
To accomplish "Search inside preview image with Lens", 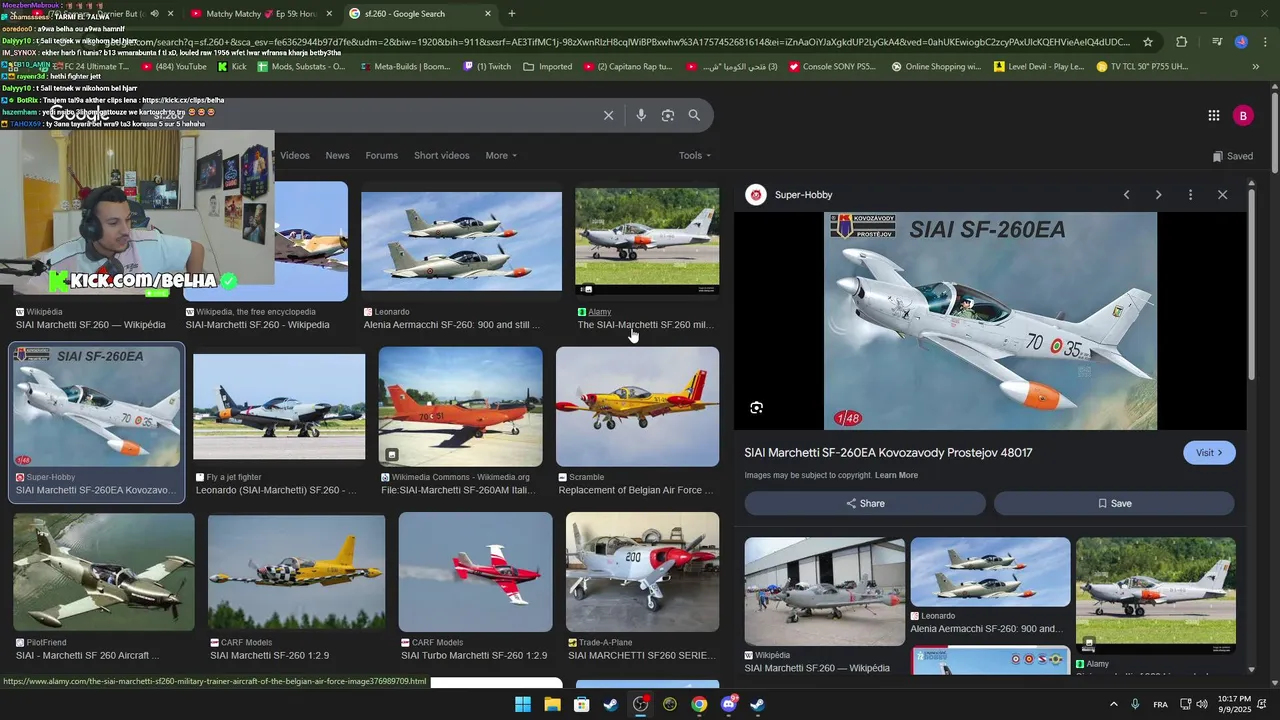I will click(756, 407).
